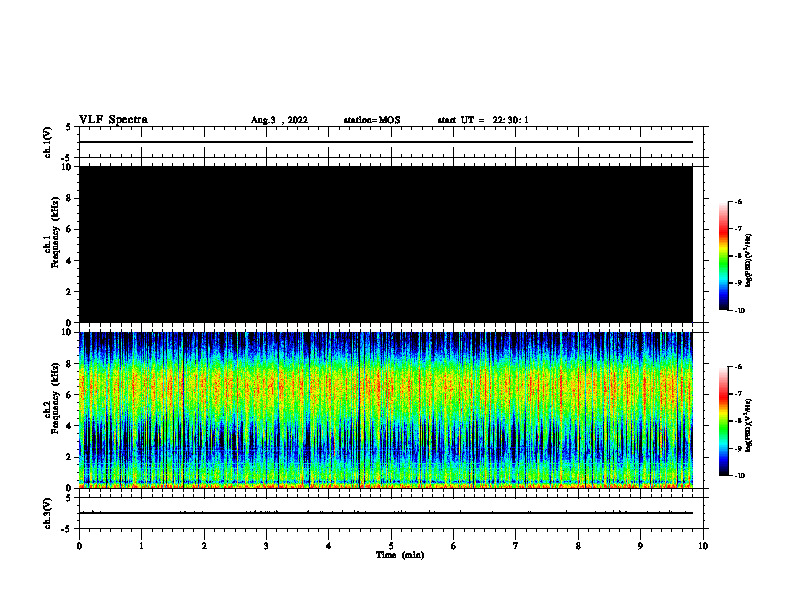792x612 pixels.
Task: Click the "Aug.3 , 2022" date label
Action: click(x=279, y=120)
